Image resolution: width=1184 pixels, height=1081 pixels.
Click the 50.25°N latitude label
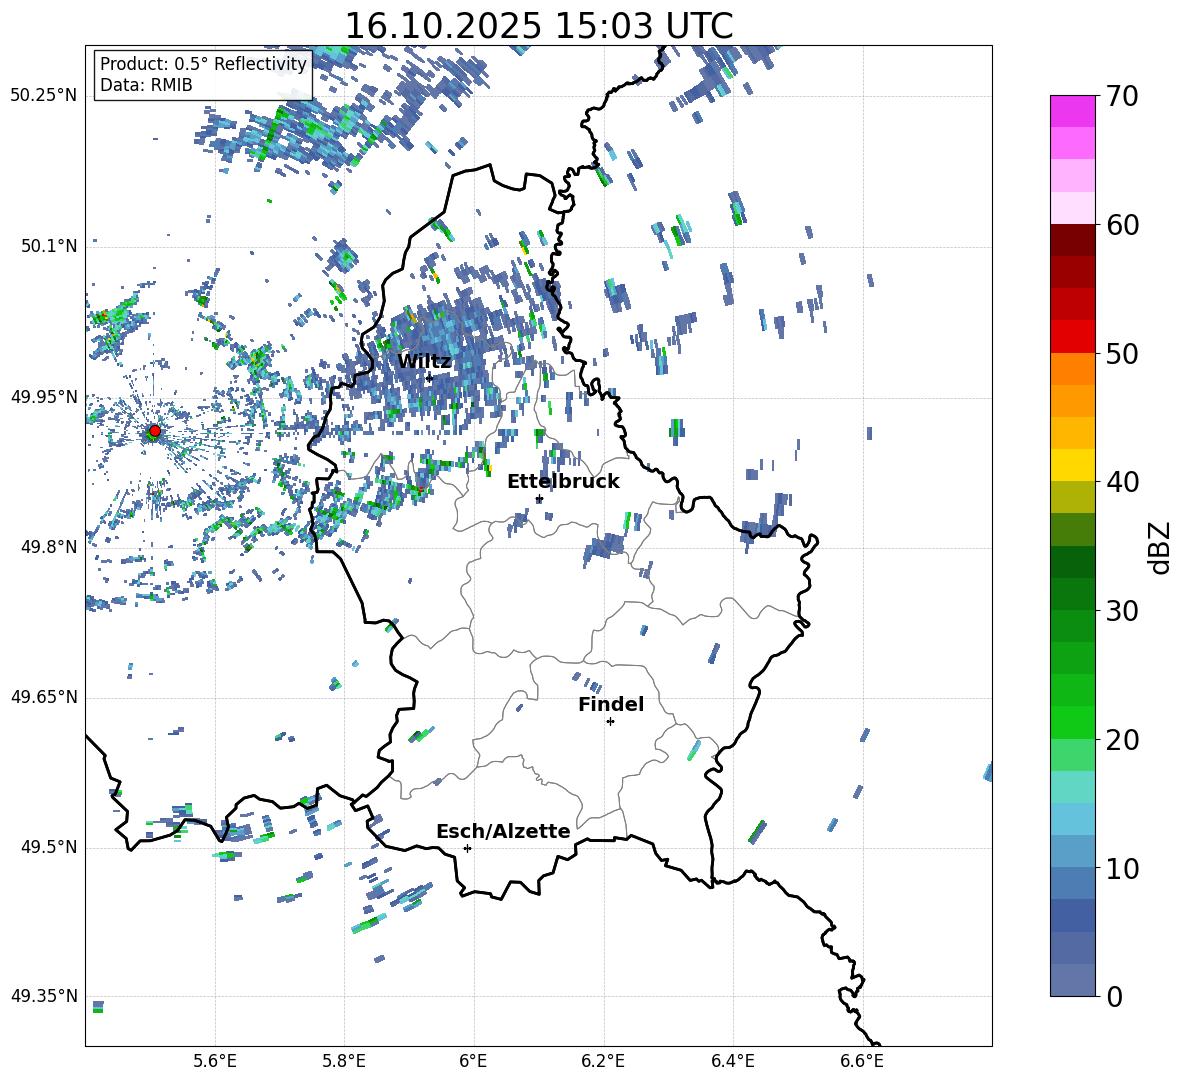(x=44, y=96)
